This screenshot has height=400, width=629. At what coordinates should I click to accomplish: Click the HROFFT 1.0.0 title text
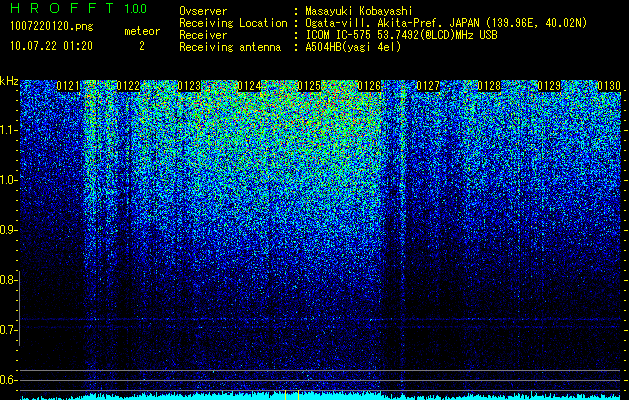(79, 8)
